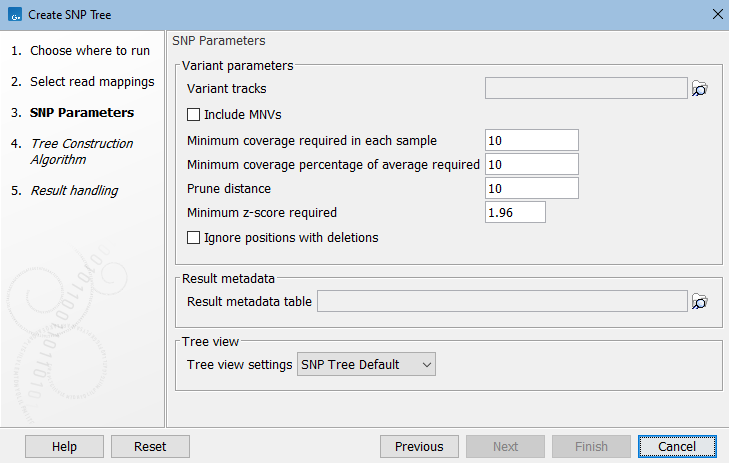Screen dimensions: 729x463
Task: Focus the Minimum coverage percentage of average field
Action: 531,164
